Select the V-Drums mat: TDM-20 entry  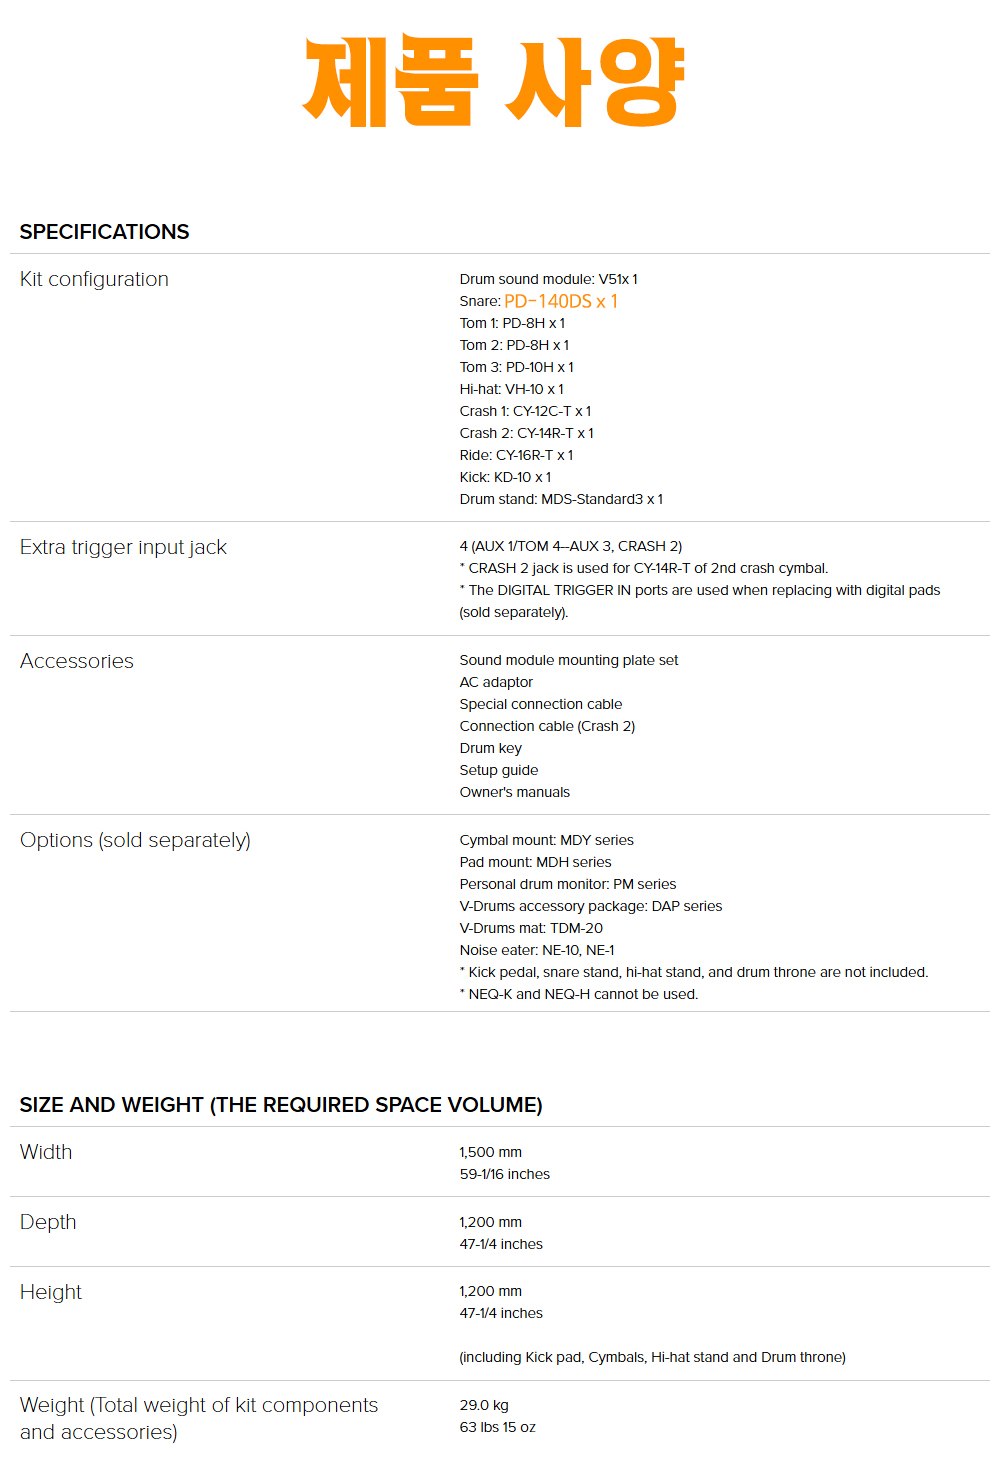coord(531,928)
